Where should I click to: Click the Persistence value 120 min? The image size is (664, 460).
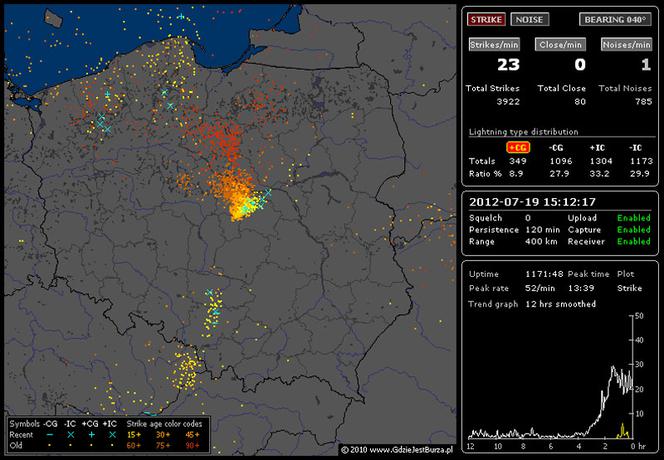coord(542,230)
